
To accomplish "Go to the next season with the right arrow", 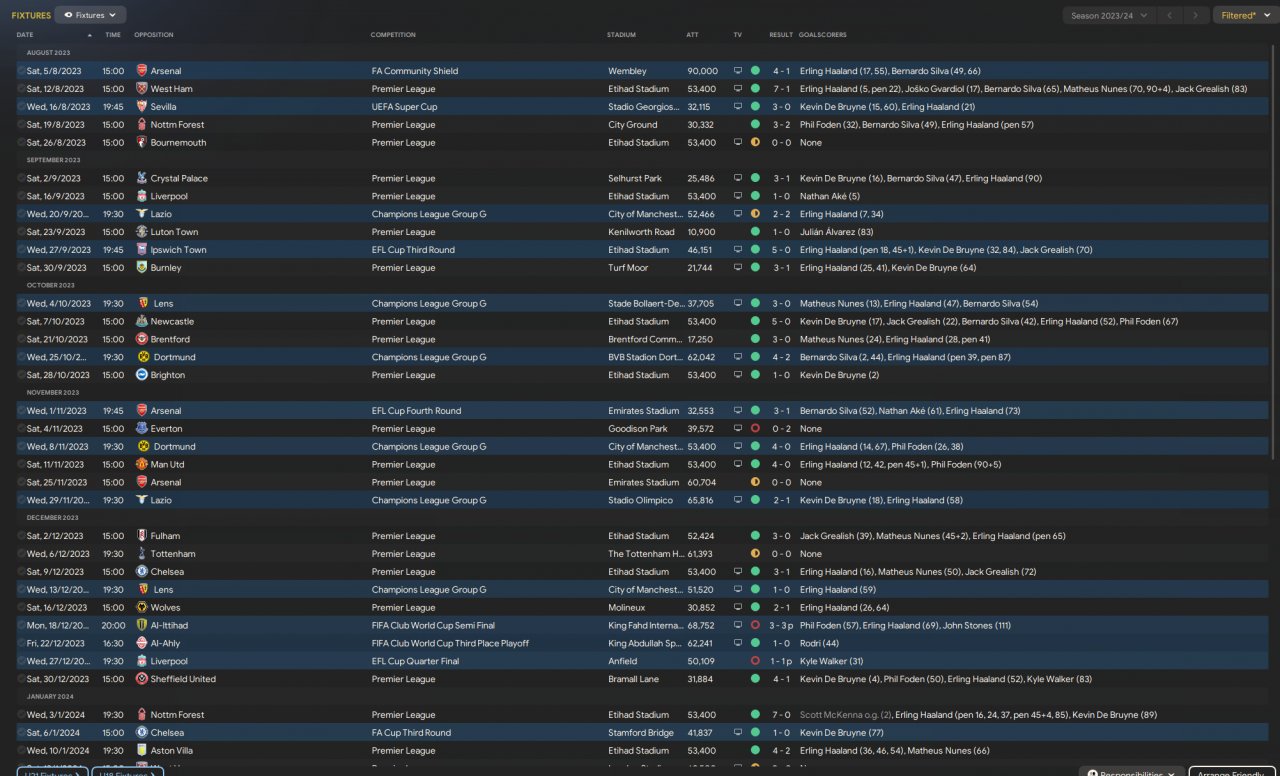I will 1195,15.
